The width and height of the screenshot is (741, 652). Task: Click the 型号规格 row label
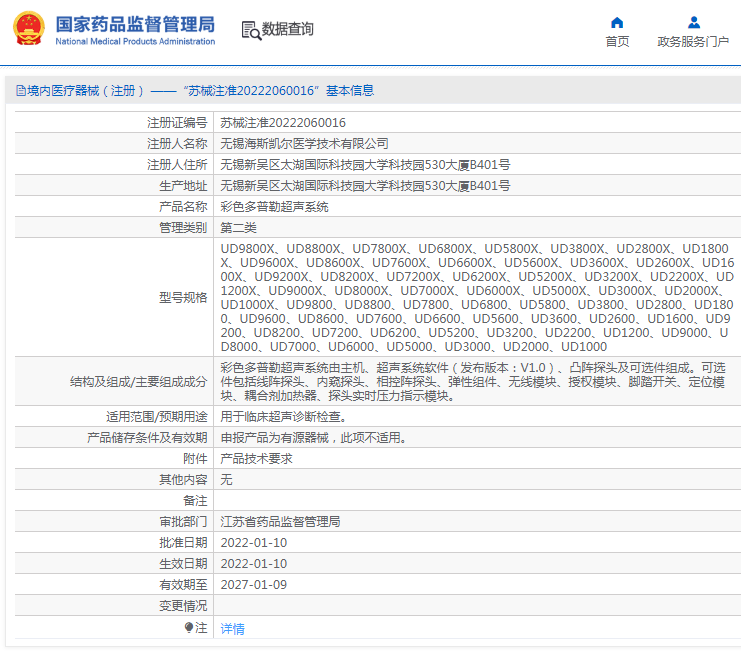pyautogui.click(x=183, y=298)
